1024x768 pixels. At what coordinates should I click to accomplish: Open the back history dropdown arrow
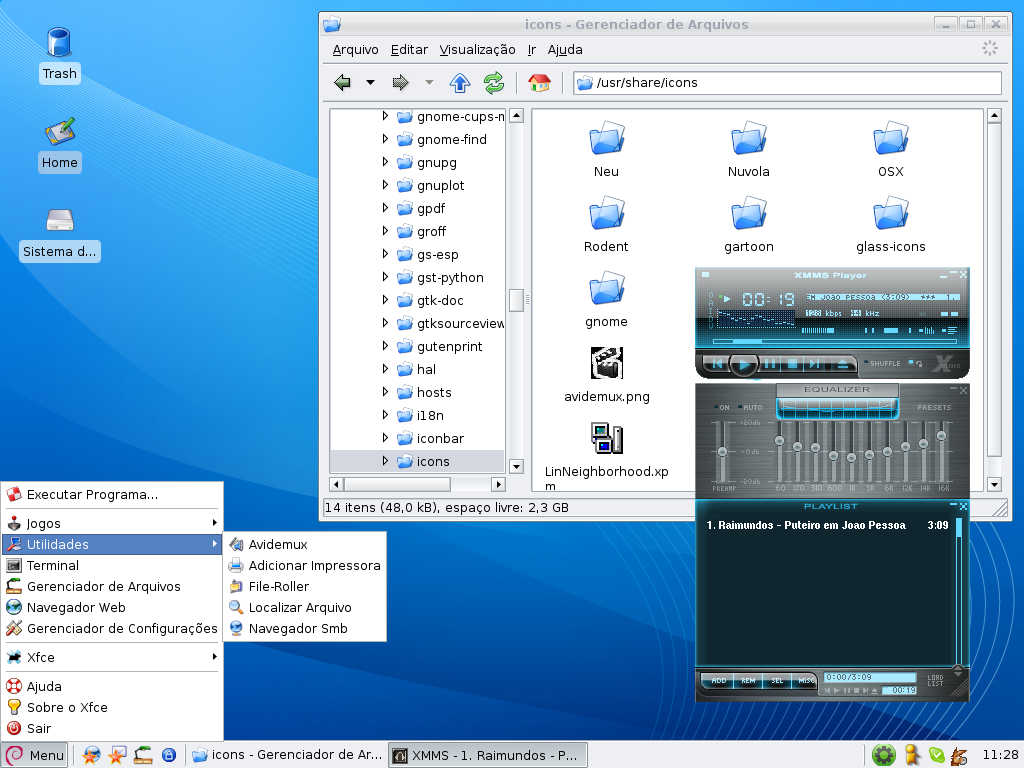[x=370, y=82]
